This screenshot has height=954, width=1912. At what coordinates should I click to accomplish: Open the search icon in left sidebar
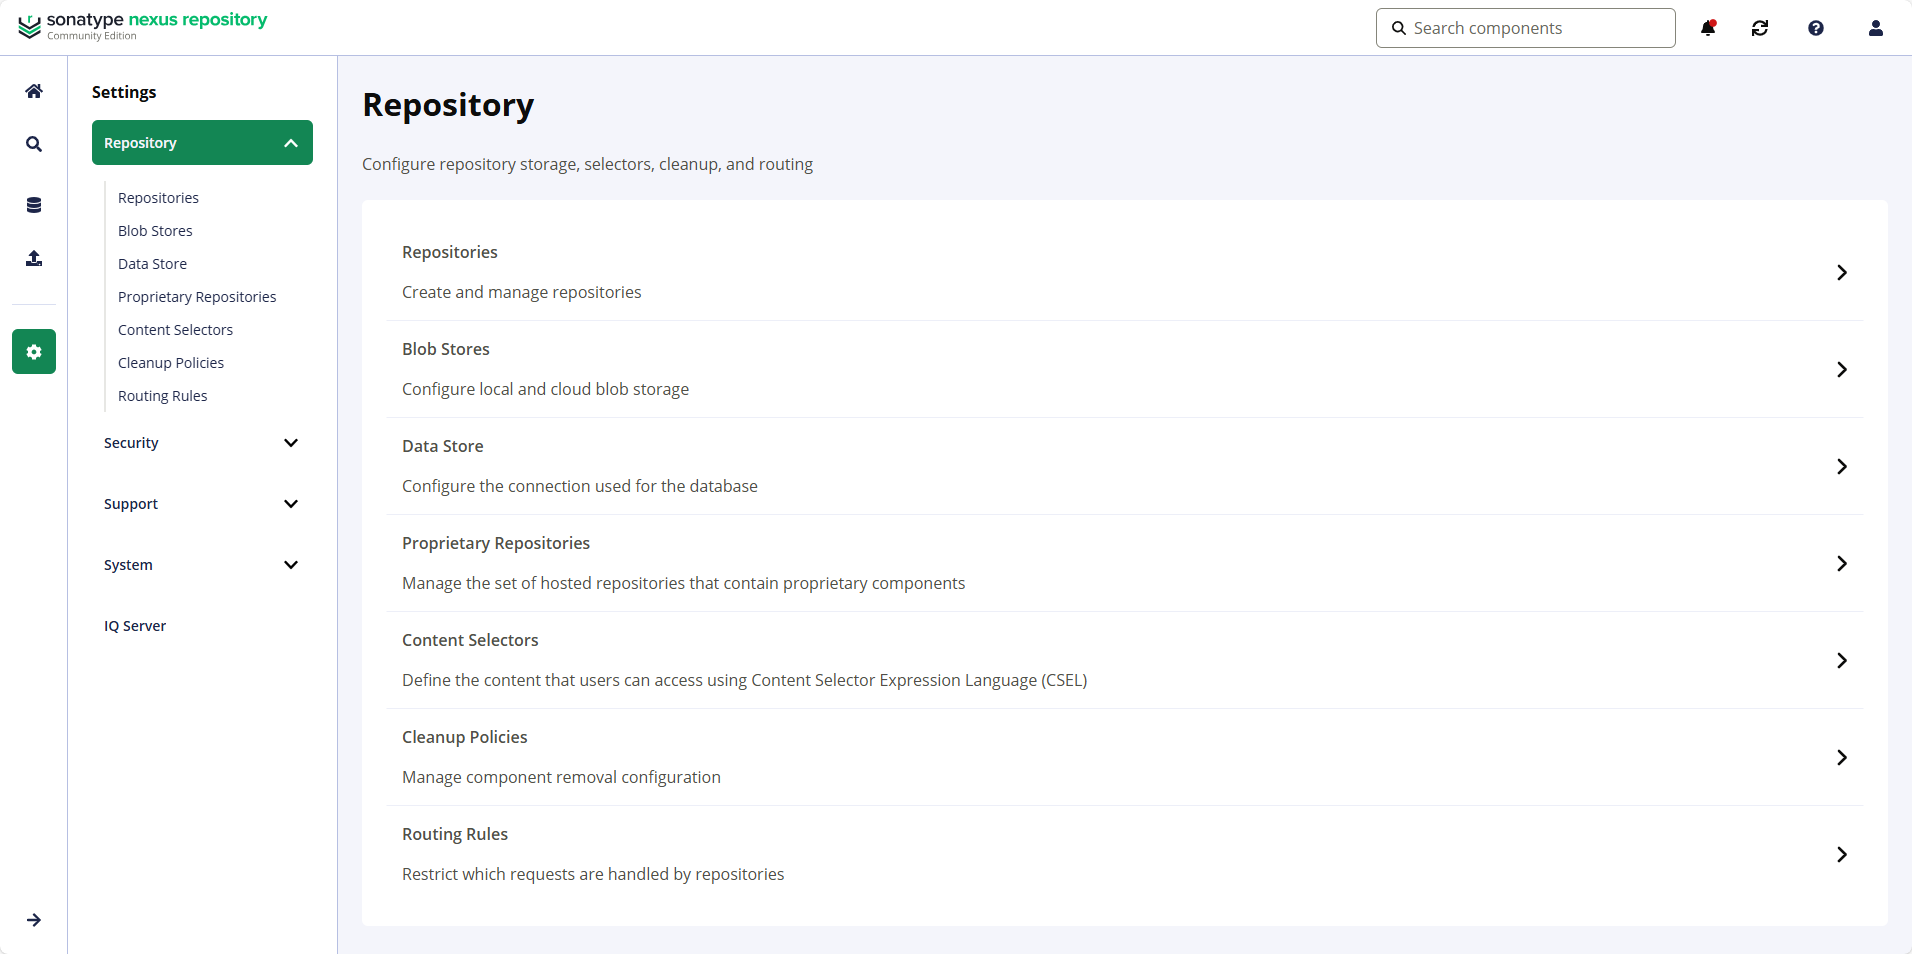point(34,144)
